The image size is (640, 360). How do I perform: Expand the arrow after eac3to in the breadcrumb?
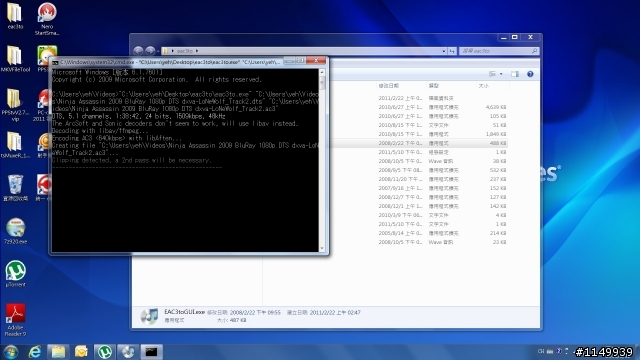tap(197, 51)
